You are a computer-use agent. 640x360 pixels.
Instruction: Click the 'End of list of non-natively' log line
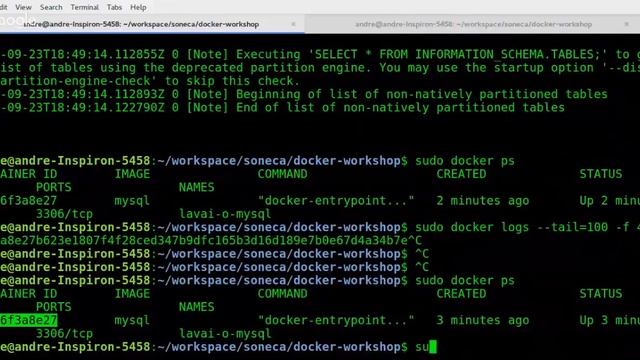pyautogui.click(x=282, y=108)
